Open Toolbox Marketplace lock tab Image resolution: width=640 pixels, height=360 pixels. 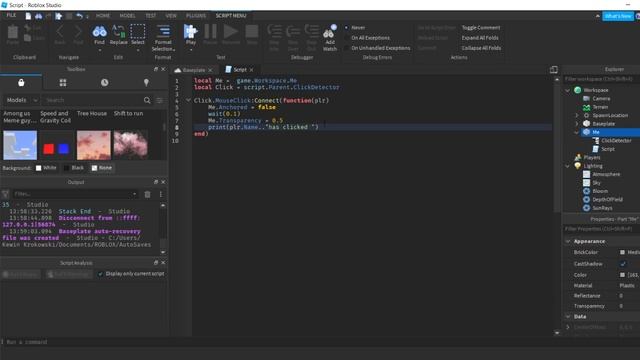click(x=21, y=83)
